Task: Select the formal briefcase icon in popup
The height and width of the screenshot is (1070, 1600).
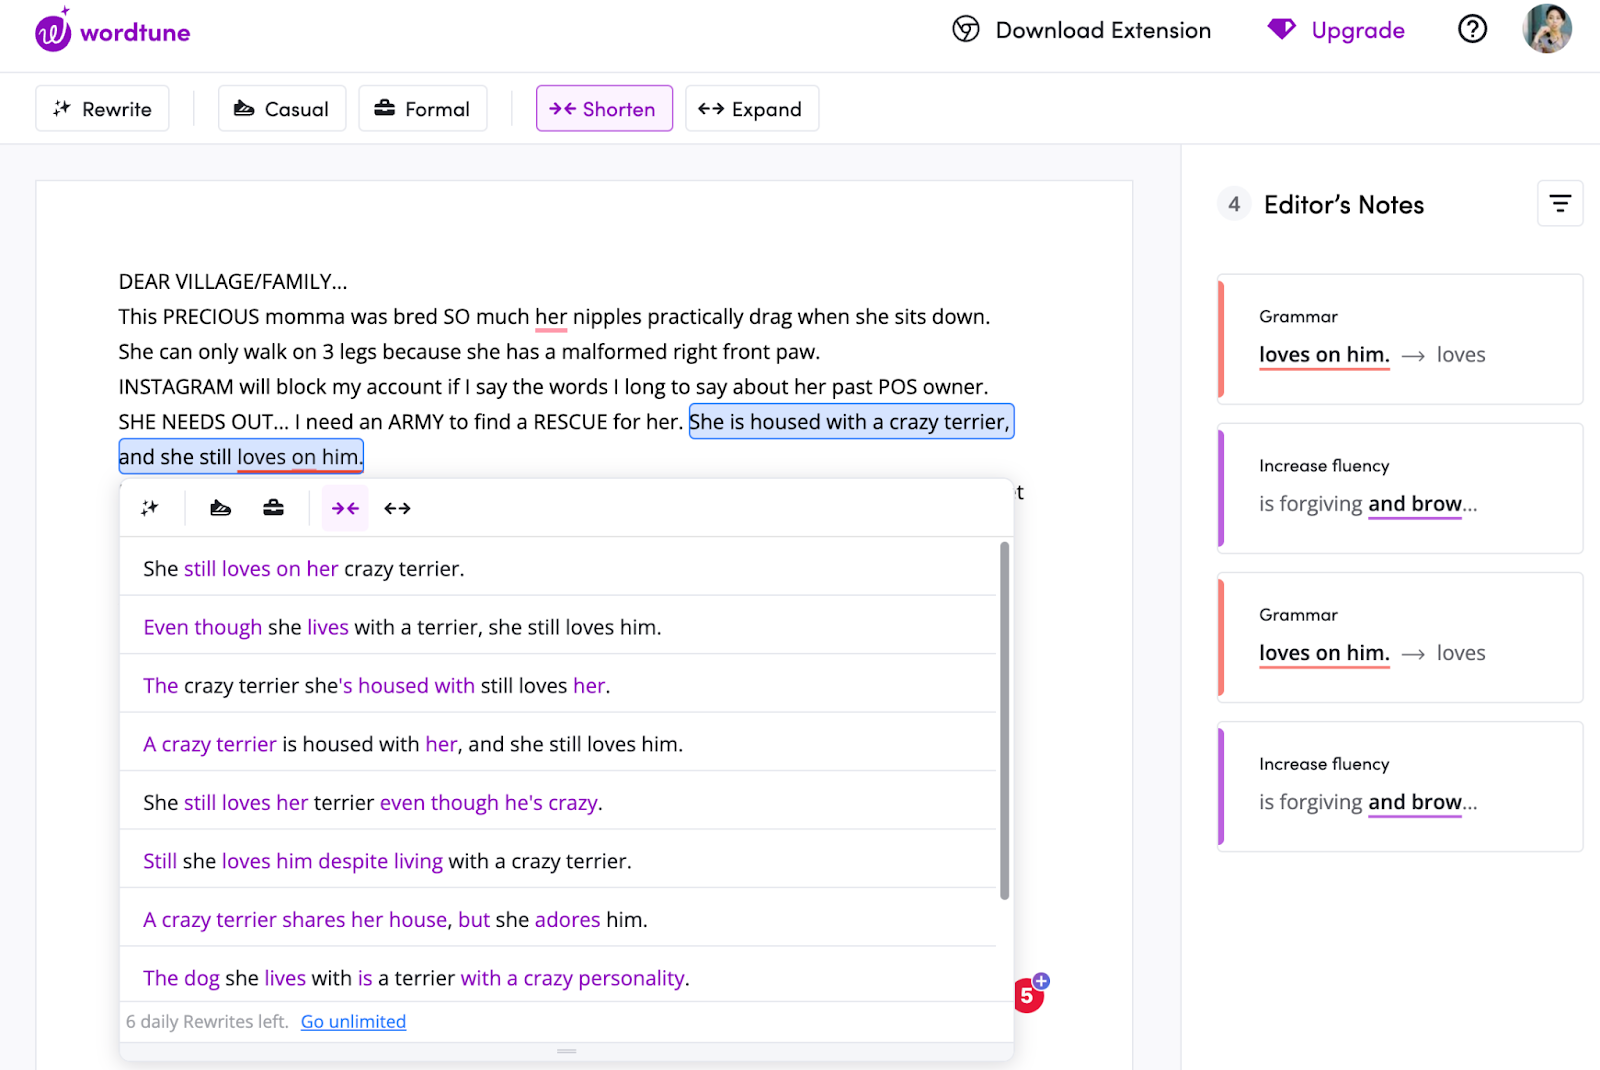Action: (273, 508)
